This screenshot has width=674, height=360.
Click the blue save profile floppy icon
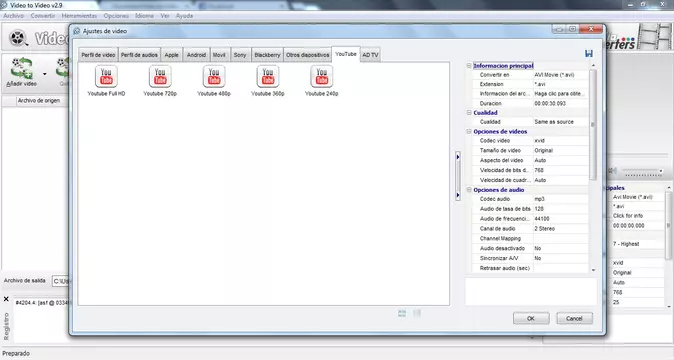click(589, 53)
